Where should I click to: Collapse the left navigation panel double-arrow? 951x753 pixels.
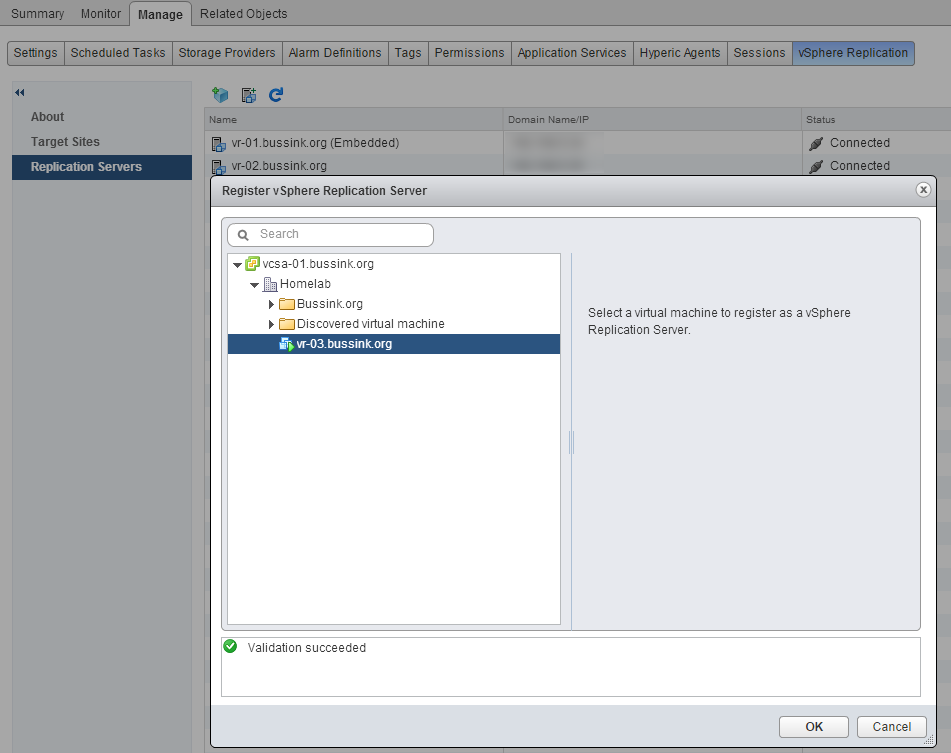(20, 92)
